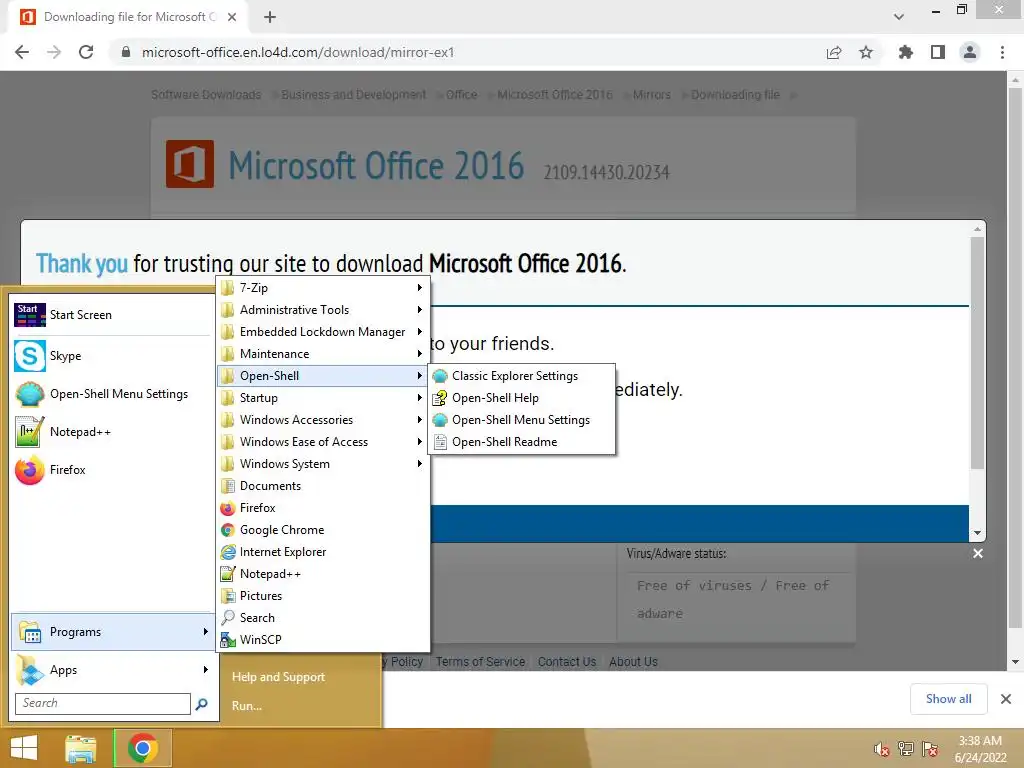Open Action Center flag tray icon

(930, 749)
